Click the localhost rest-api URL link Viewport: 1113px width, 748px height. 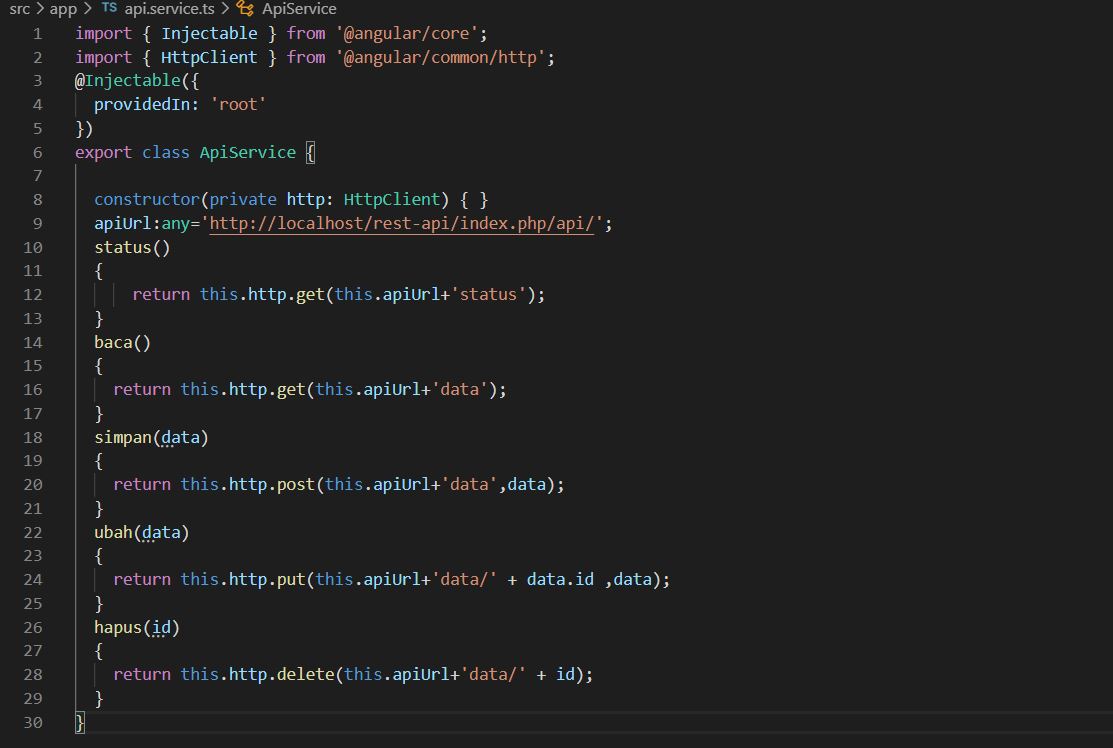point(401,224)
